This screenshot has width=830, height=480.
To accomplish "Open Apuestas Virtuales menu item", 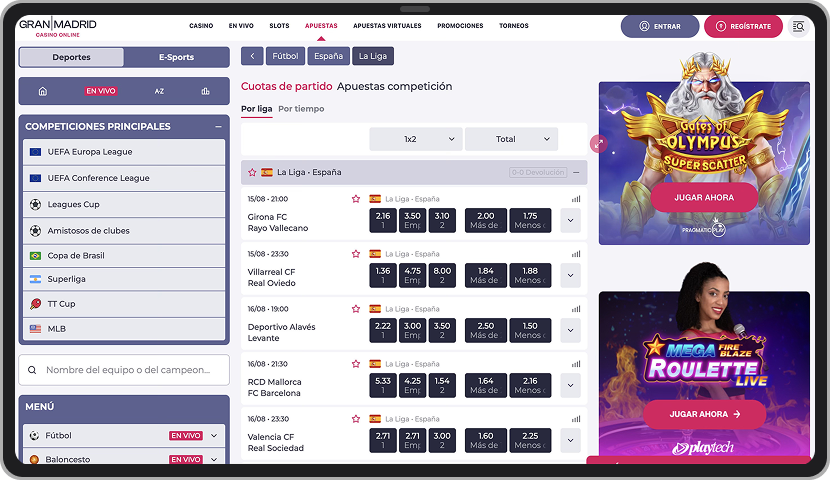I will click(387, 25).
